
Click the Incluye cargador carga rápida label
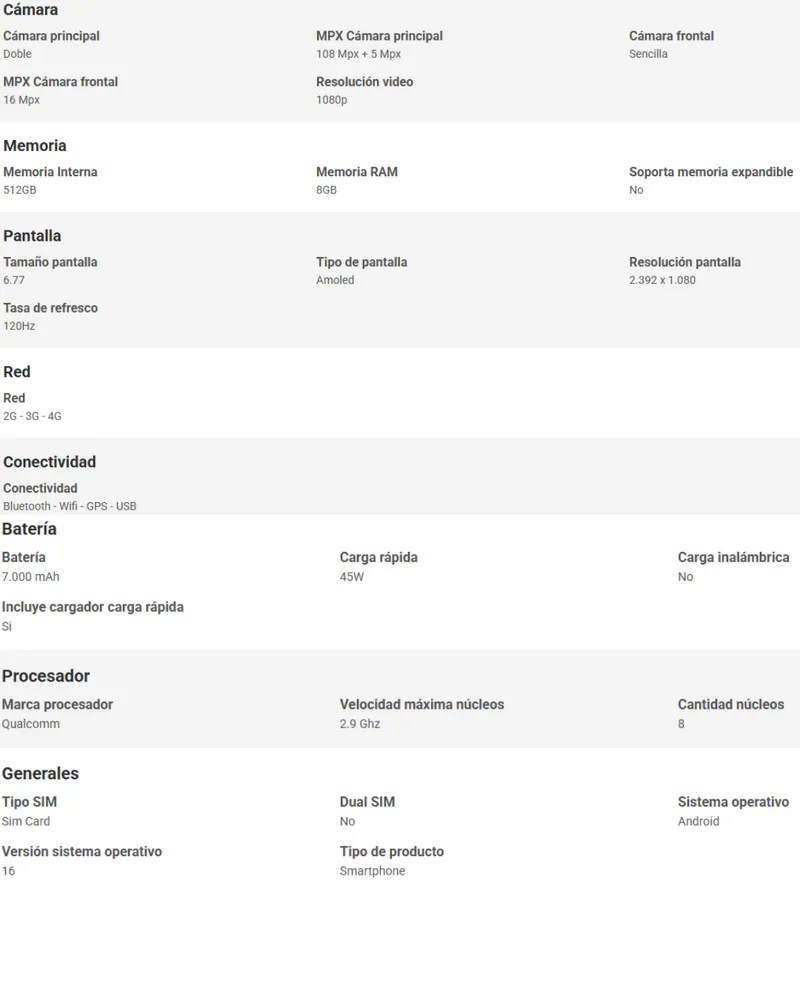pyautogui.click(x=93, y=607)
